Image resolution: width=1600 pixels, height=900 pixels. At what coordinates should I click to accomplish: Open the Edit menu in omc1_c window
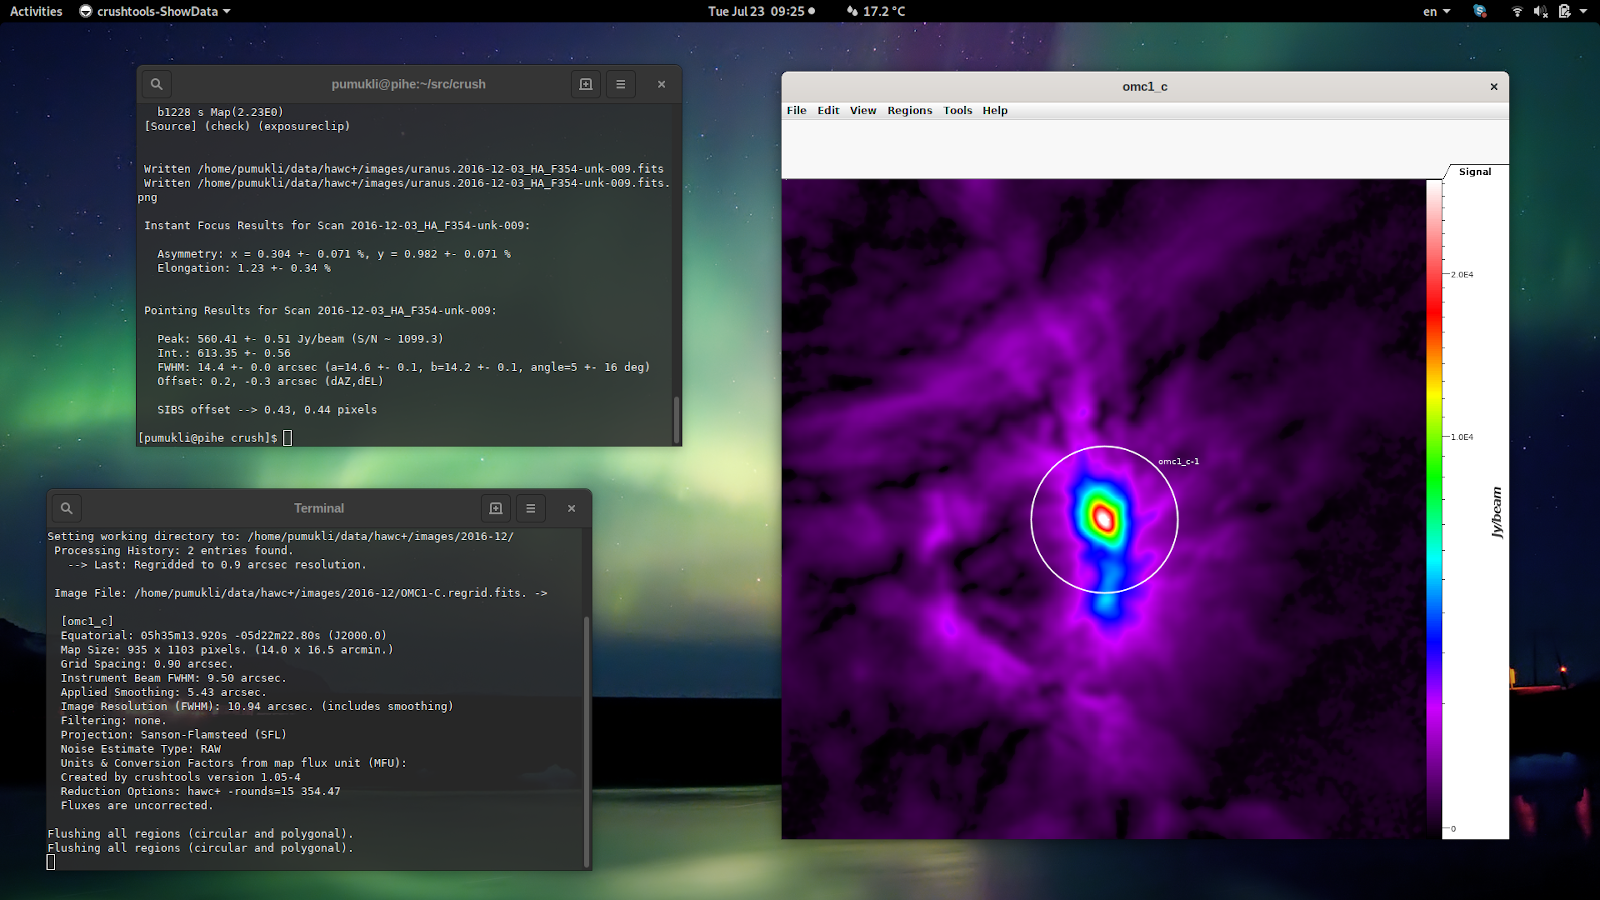coord(828,111)
